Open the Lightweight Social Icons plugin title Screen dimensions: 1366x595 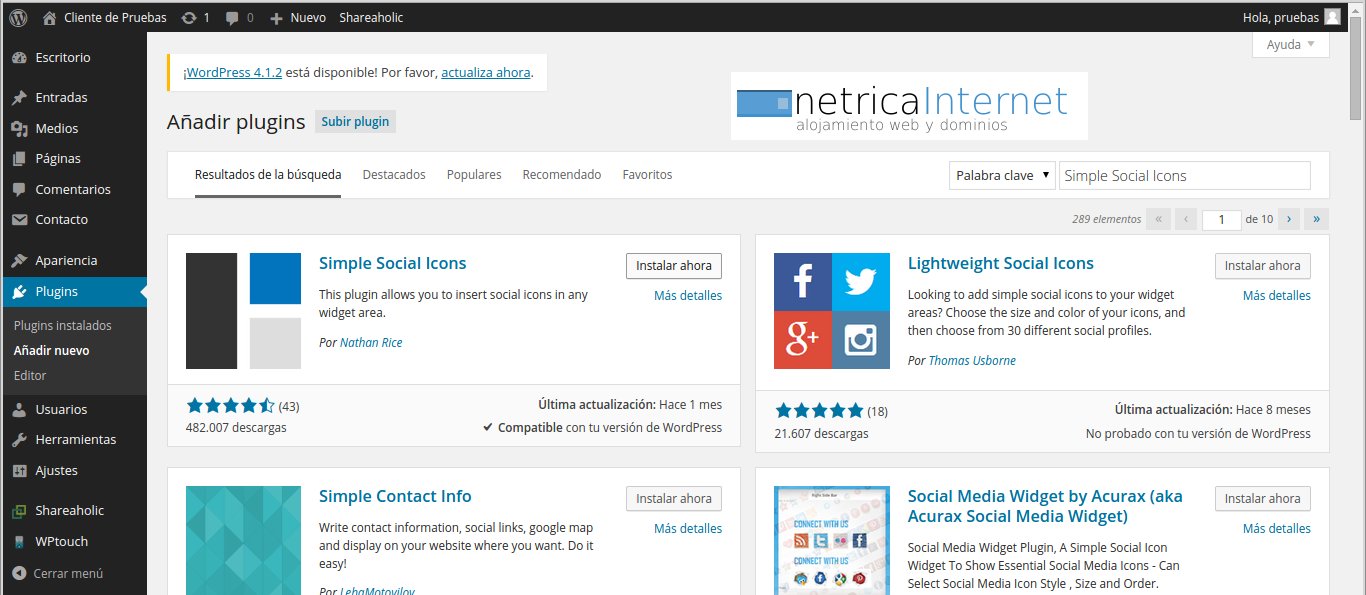click(x=1001, y=264)
